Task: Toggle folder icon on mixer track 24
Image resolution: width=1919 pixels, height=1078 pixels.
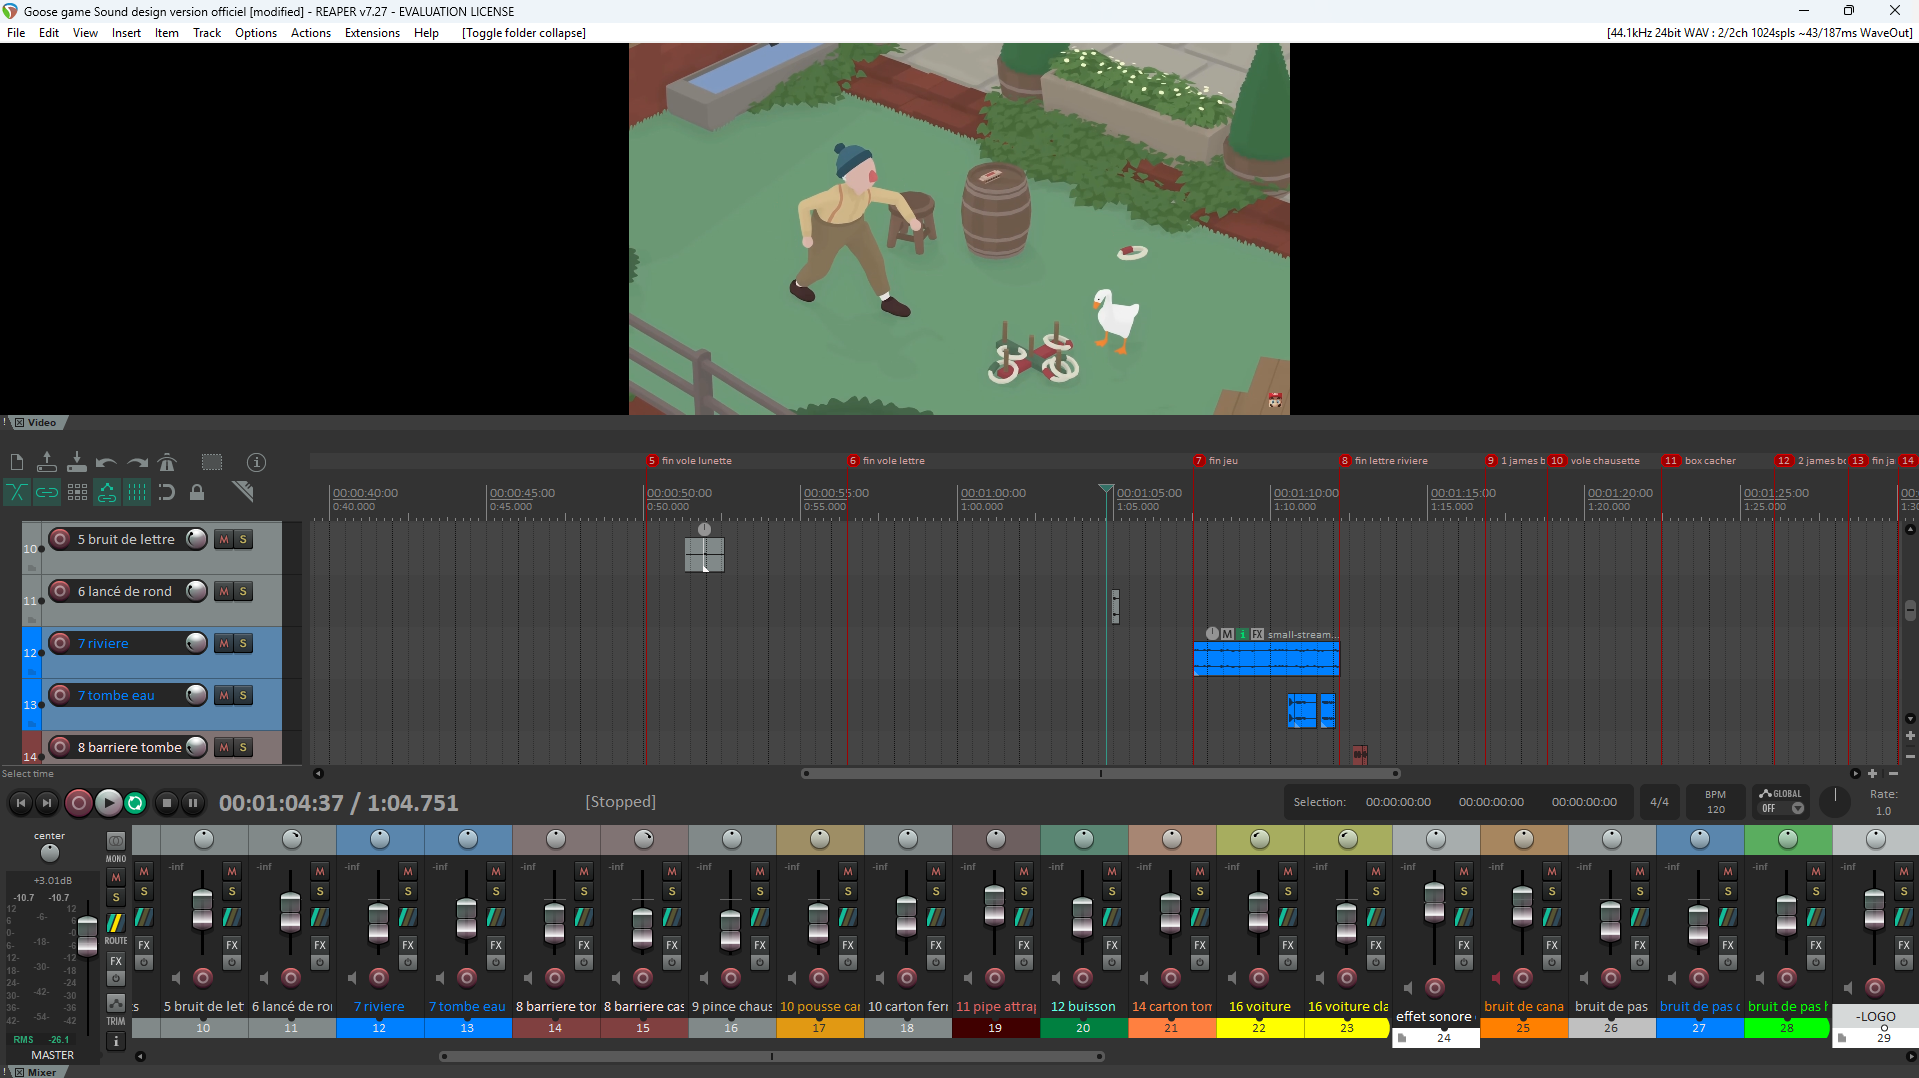Action: coord(1402,1038)
